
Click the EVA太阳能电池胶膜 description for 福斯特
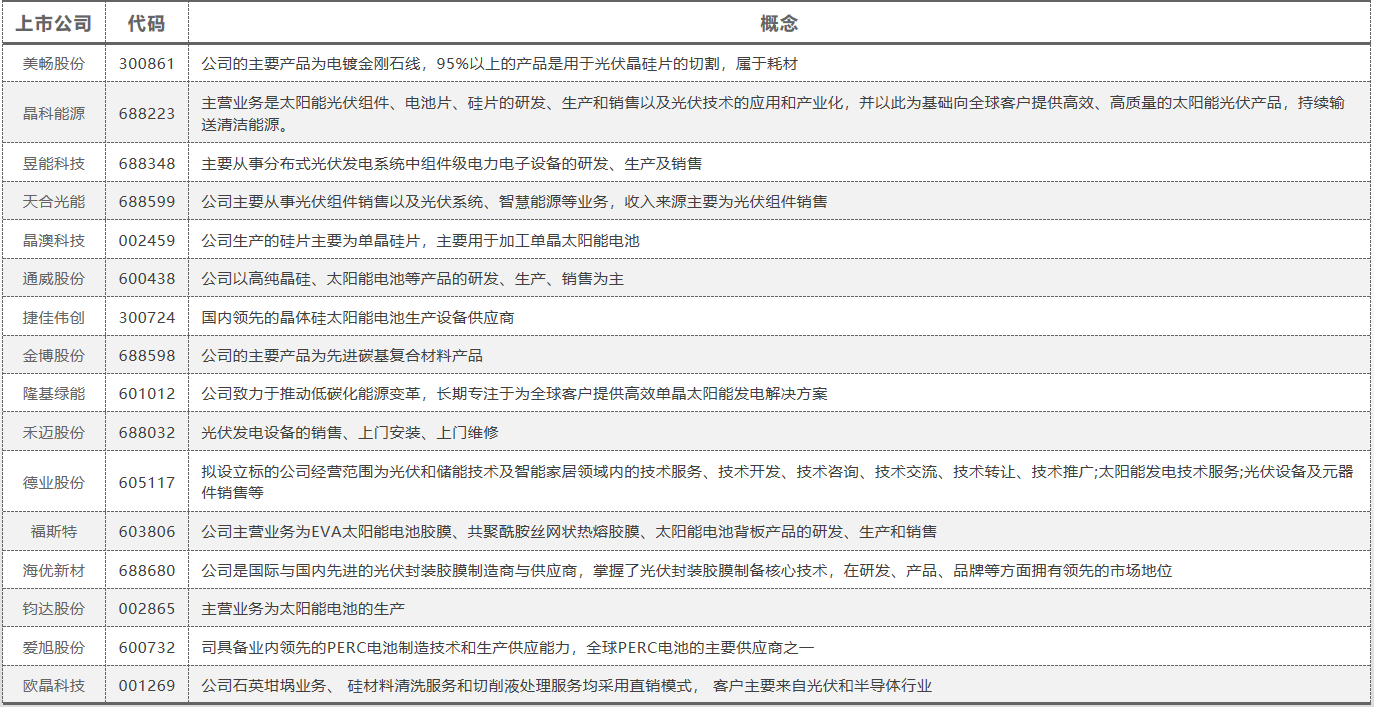pos(569,532)
